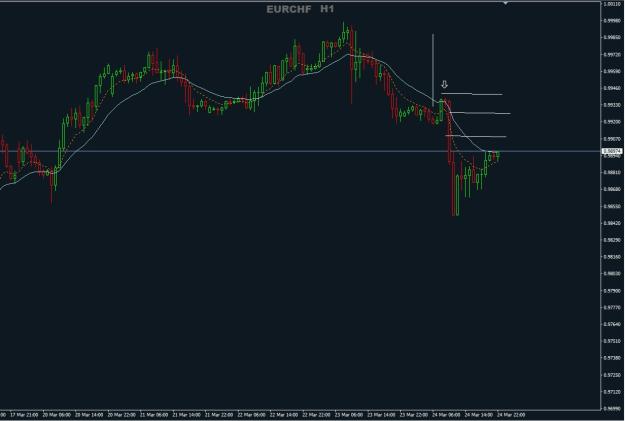This screenshot has height=421, width=625.
Task: Click the 0.97770 price scale label
Action: (613, 307)
